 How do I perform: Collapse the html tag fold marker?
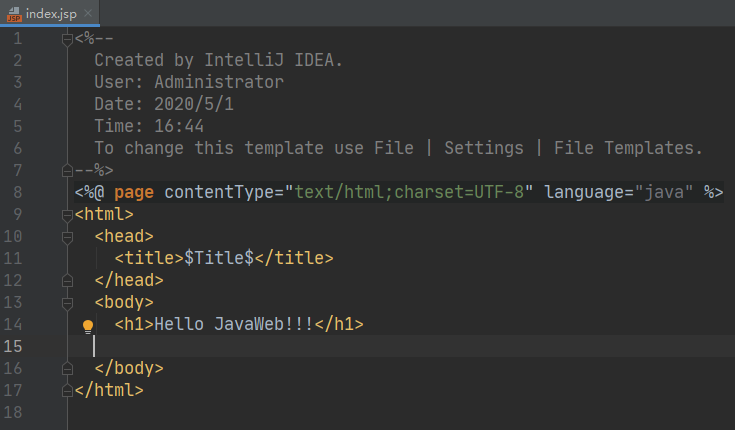(x=68, y=214)
